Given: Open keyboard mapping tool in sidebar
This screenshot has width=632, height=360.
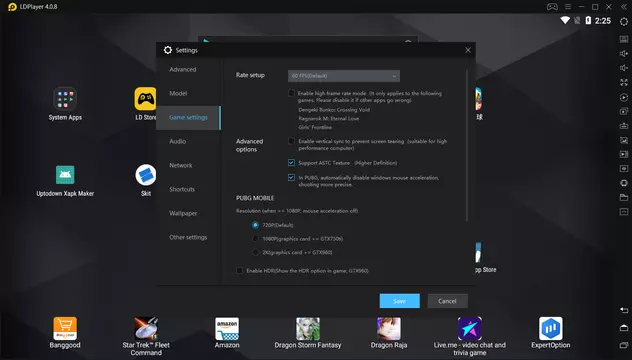Looking at the screenshot, I should tap(624, 39).
